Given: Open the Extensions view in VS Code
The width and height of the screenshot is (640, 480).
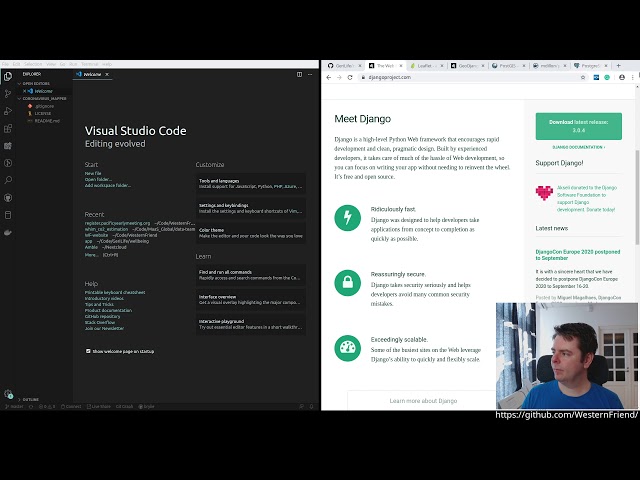Looking at the screenshot, I should (x=8, y=129).
